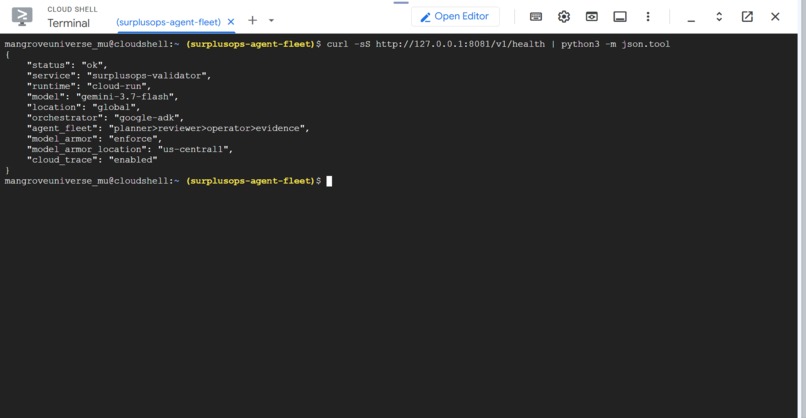Close the Cloud Shell panel
This screenshot has width=806, height=418.
pos(775,16)
